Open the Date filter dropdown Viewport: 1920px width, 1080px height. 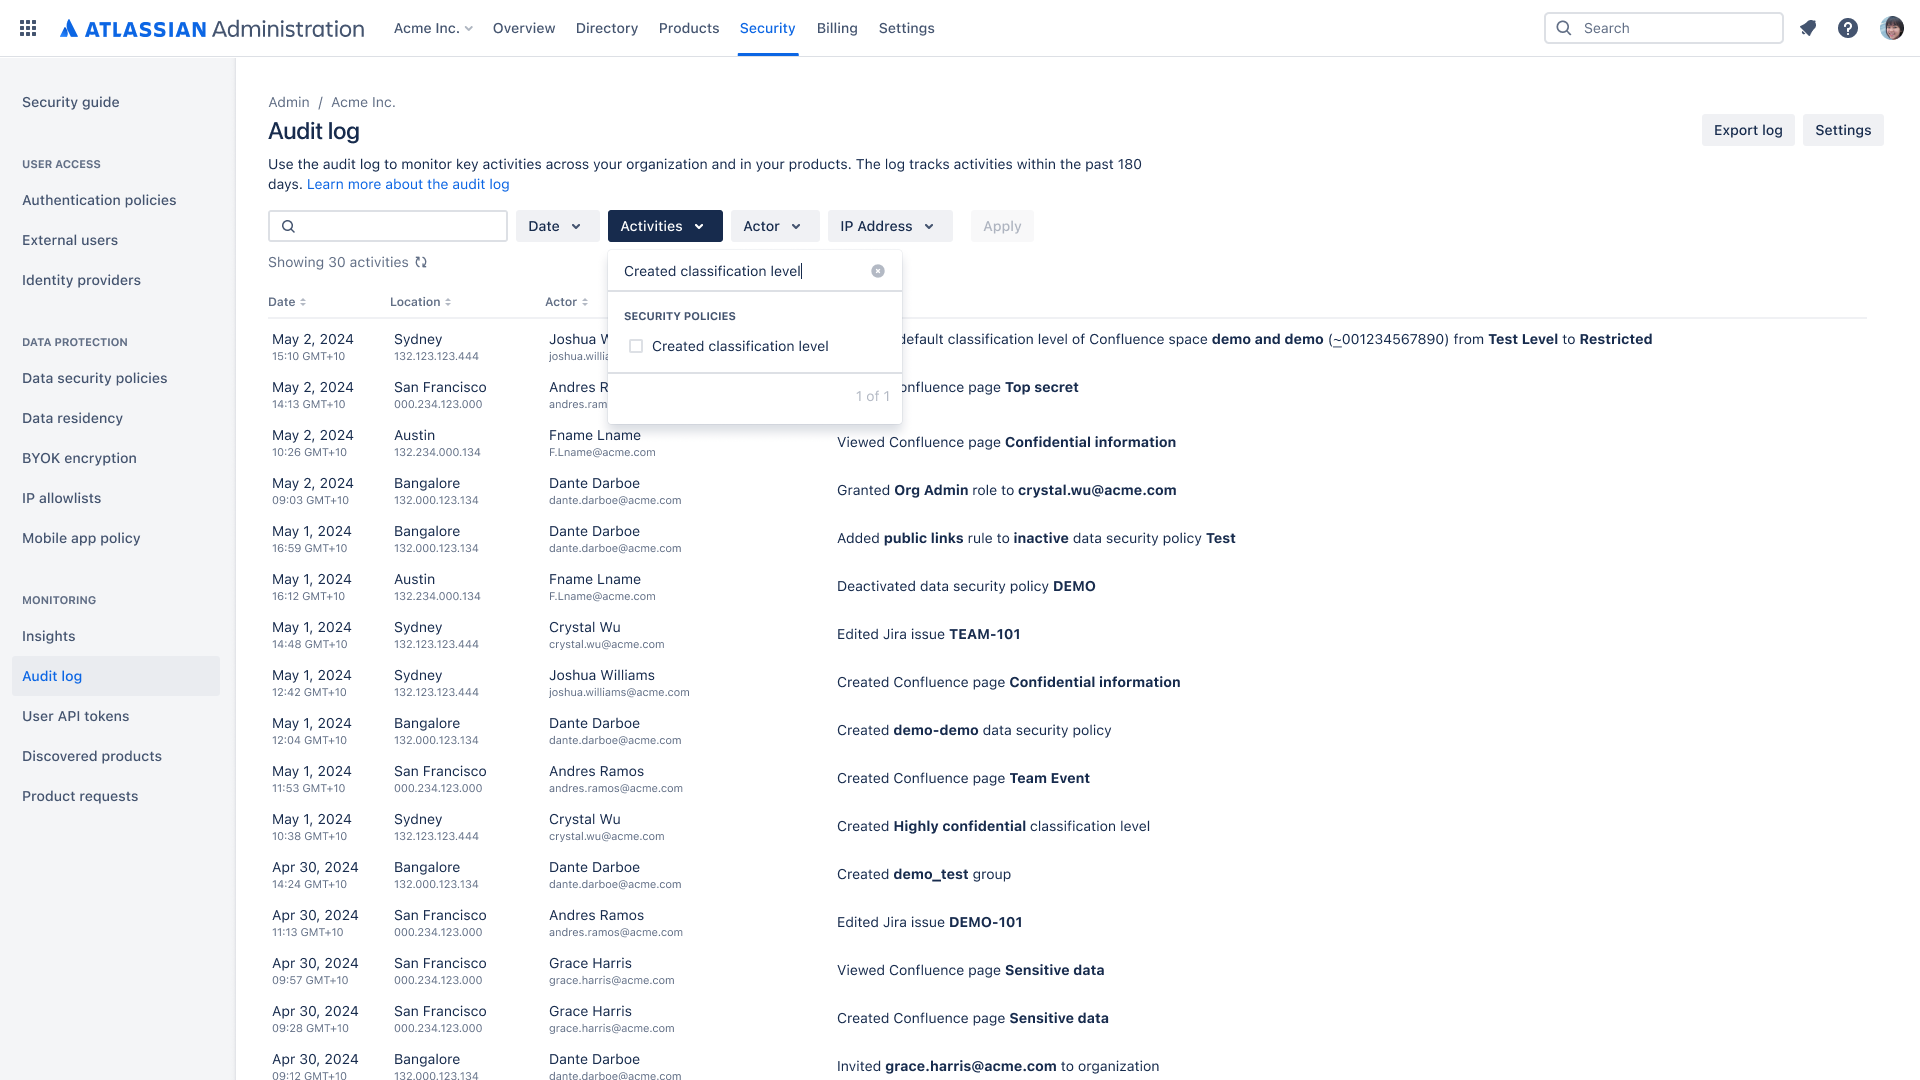coord(557,226)
